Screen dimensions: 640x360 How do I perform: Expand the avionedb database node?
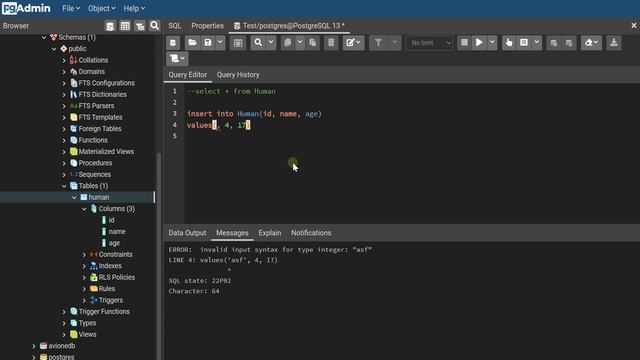click(34, 346)
